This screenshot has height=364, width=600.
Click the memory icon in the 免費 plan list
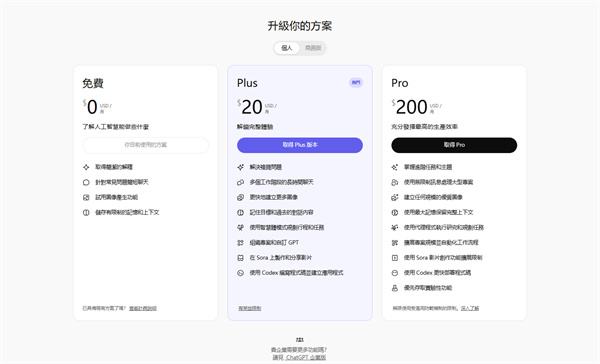tap(86, 212)
